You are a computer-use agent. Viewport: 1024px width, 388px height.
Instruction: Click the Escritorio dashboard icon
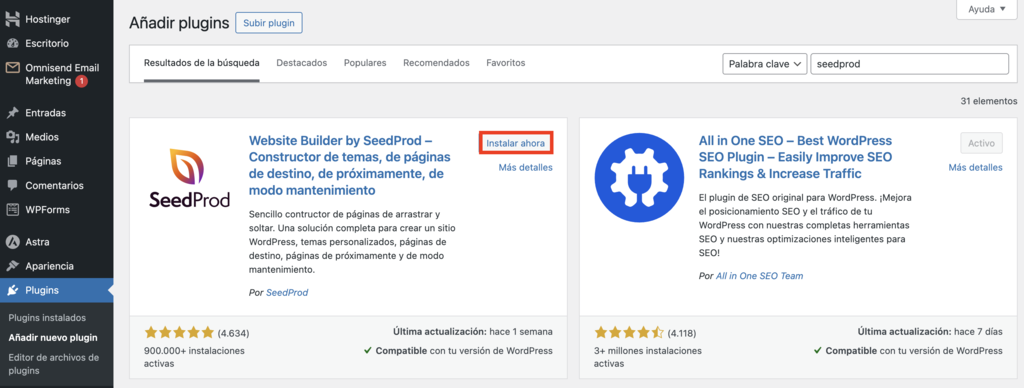tap(12, 44)
